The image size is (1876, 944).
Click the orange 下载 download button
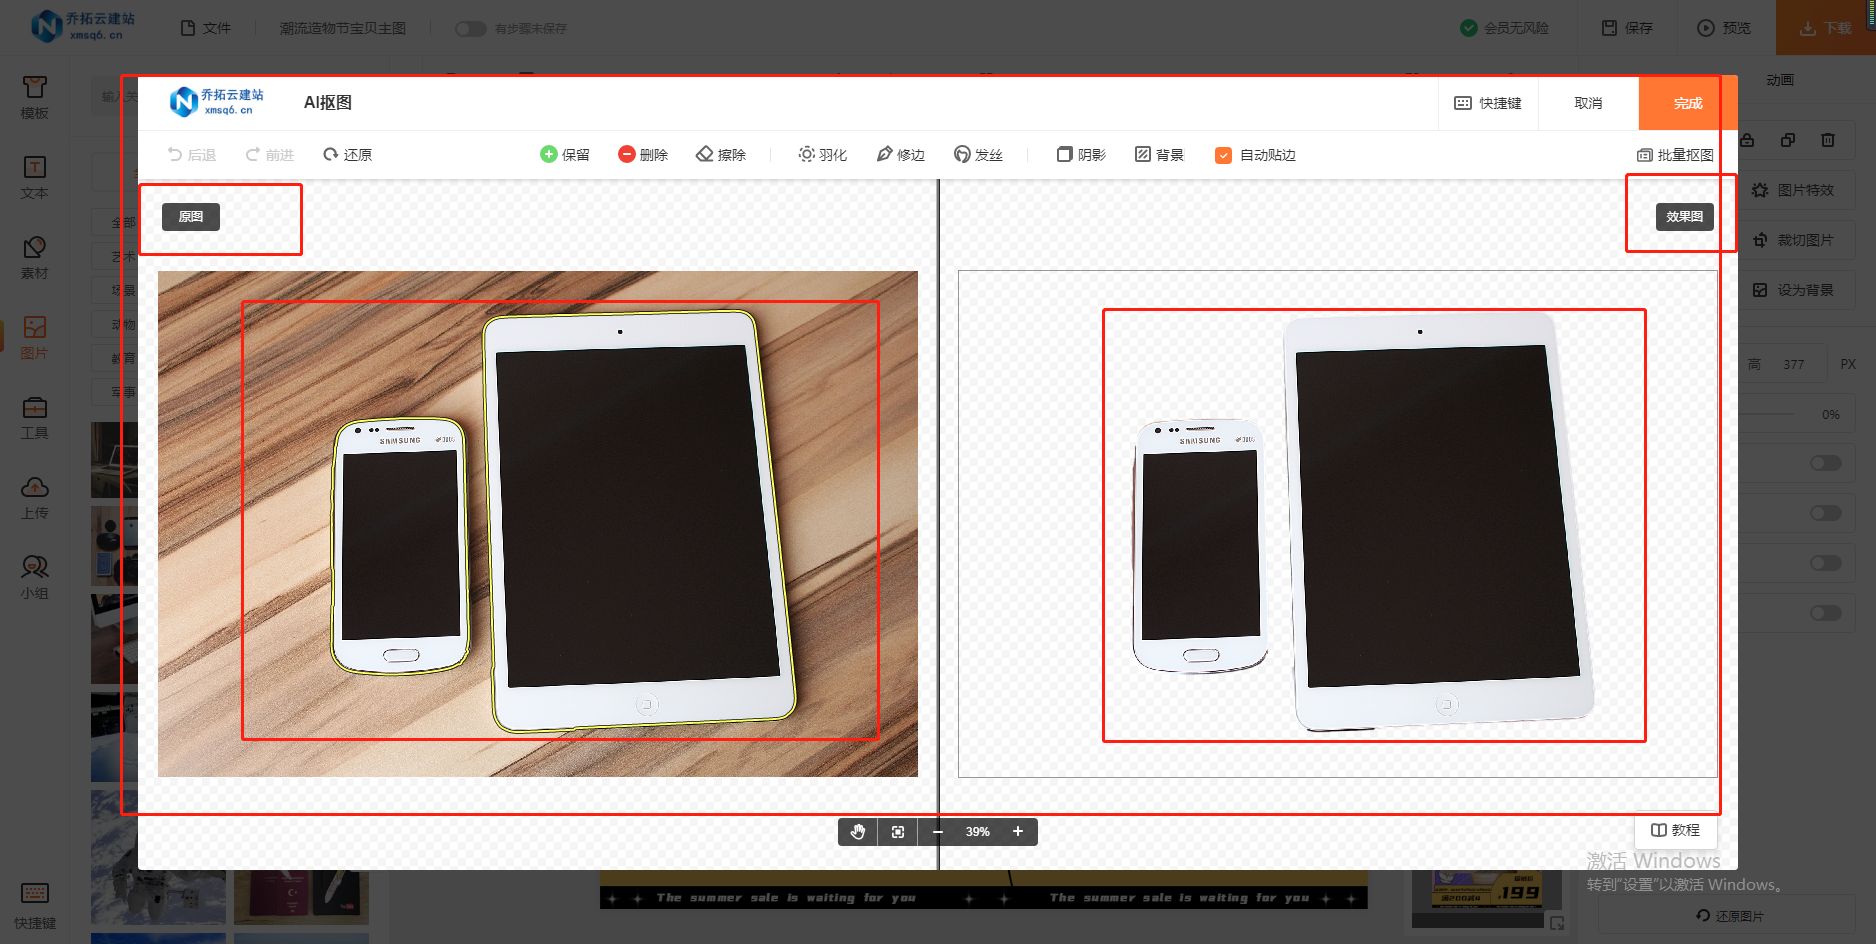(x=1826, y=28)
